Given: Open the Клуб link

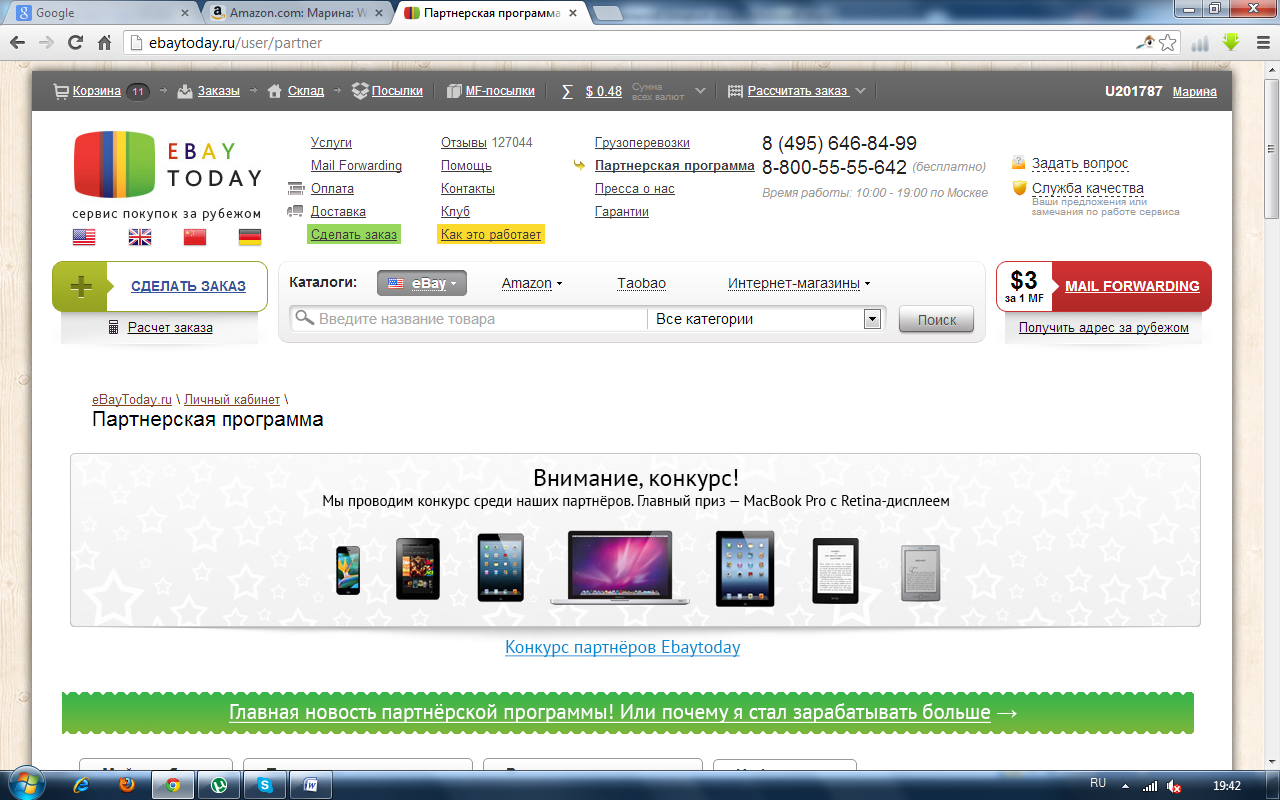Looking at the screenshot, I should tap(455, 212).
